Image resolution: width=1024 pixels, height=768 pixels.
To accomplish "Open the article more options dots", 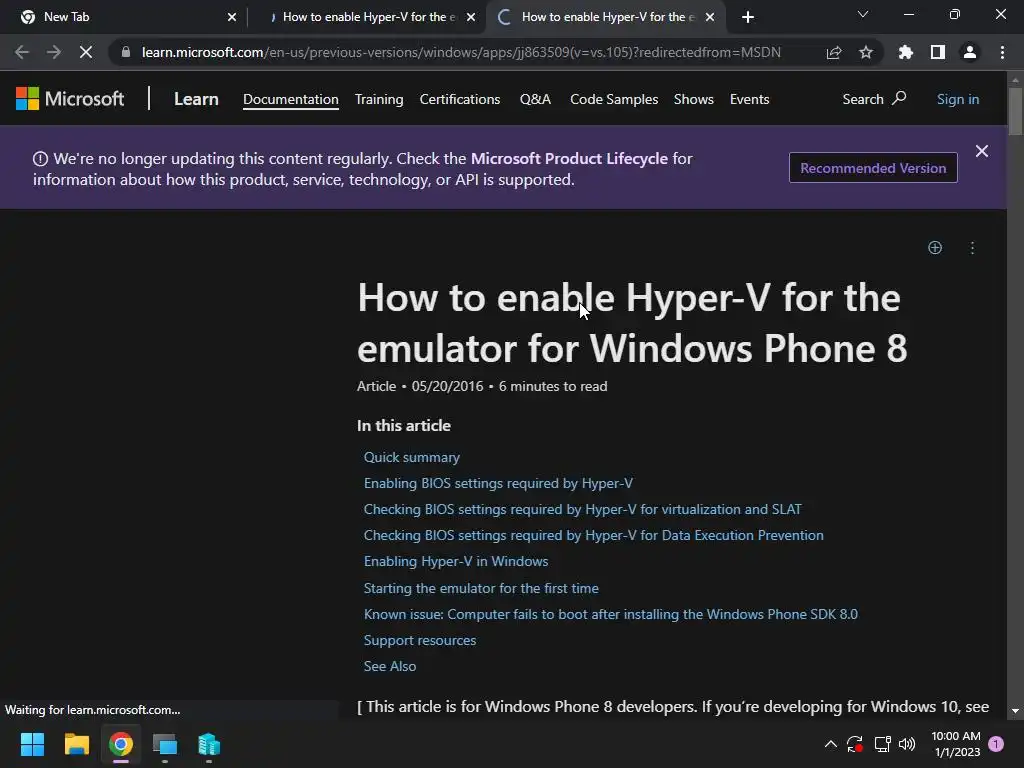I will pos(972,248).
